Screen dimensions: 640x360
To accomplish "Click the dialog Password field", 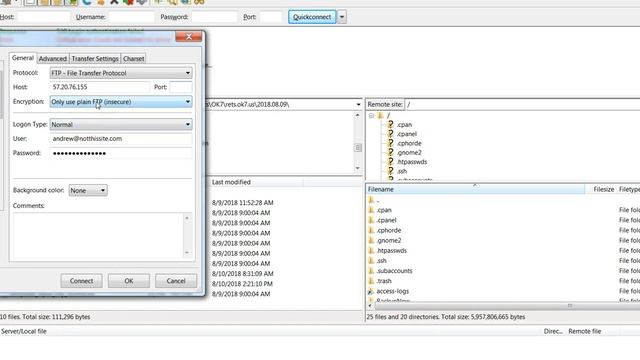I will tap(121, 153).
